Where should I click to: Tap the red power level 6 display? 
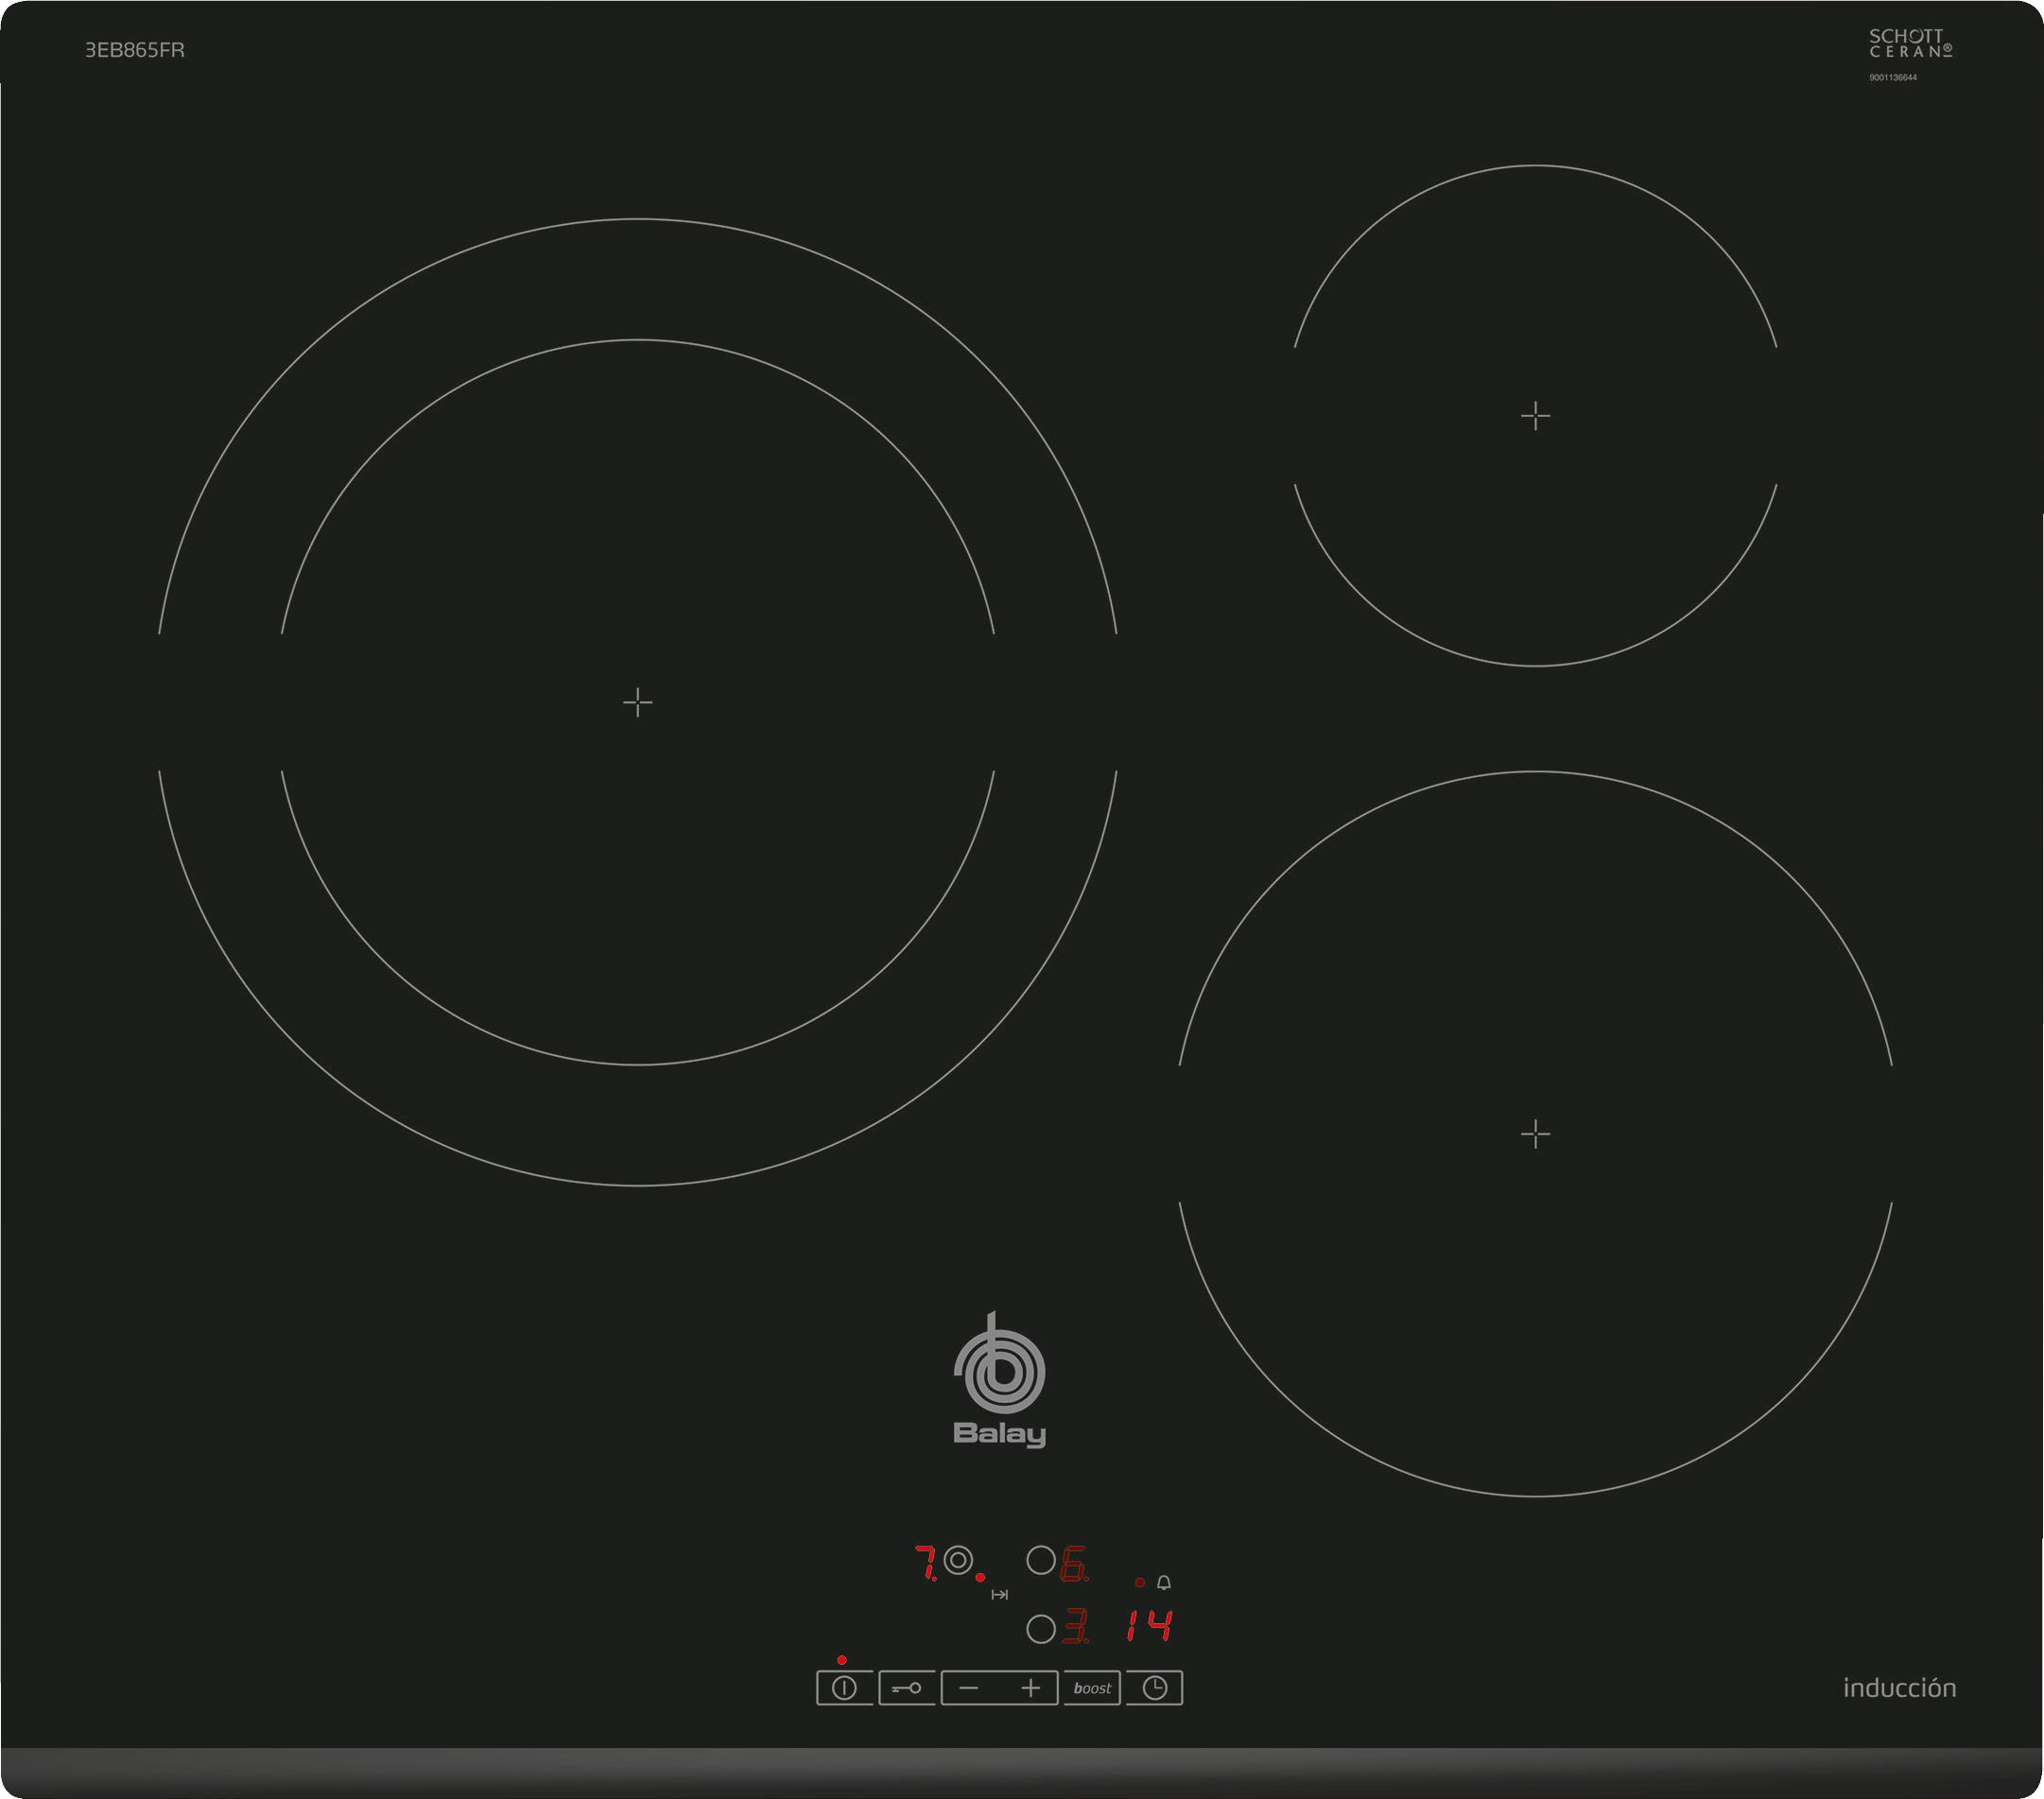coord(1075,1563)
